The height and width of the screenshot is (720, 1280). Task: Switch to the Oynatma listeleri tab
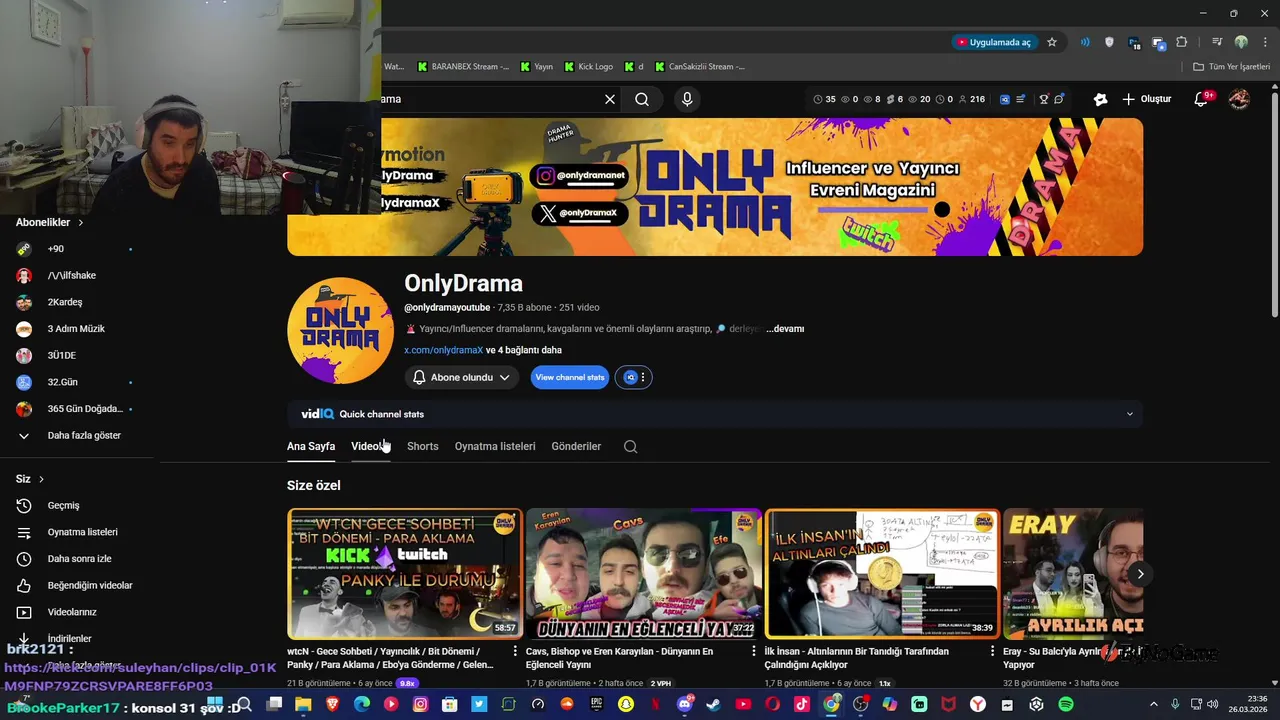point(495,446)
